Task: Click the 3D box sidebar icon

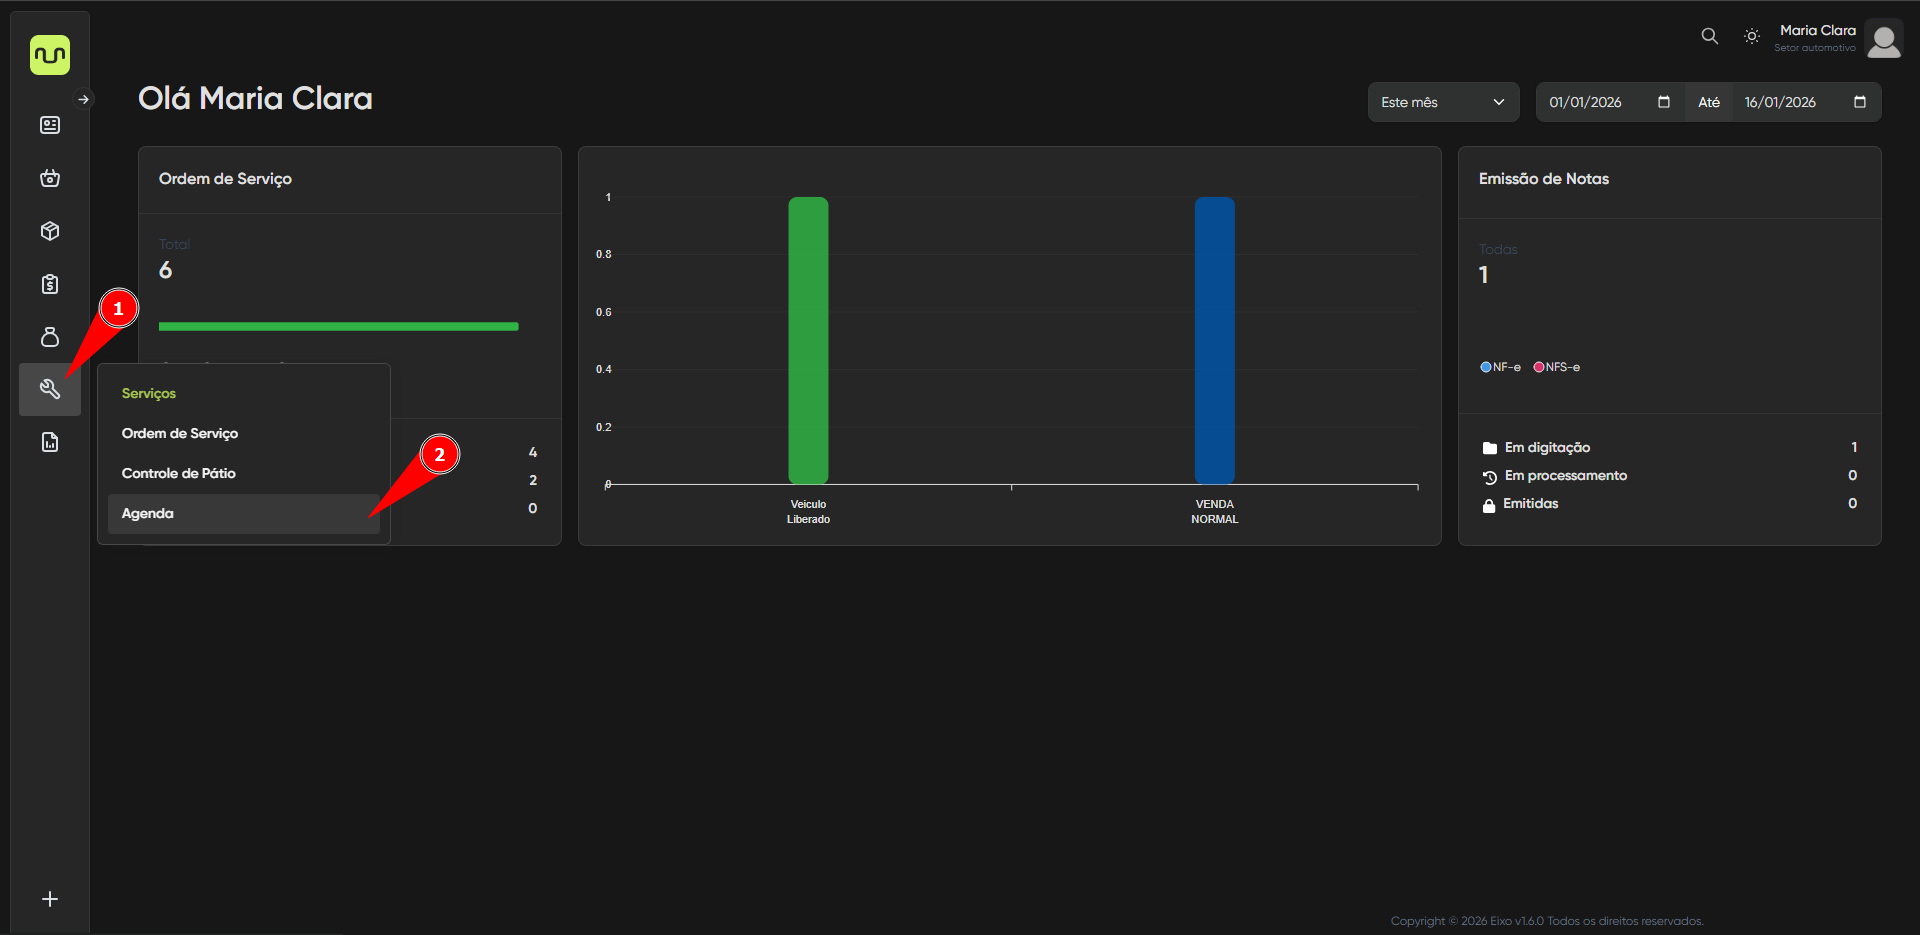Action: pos(50,231)
